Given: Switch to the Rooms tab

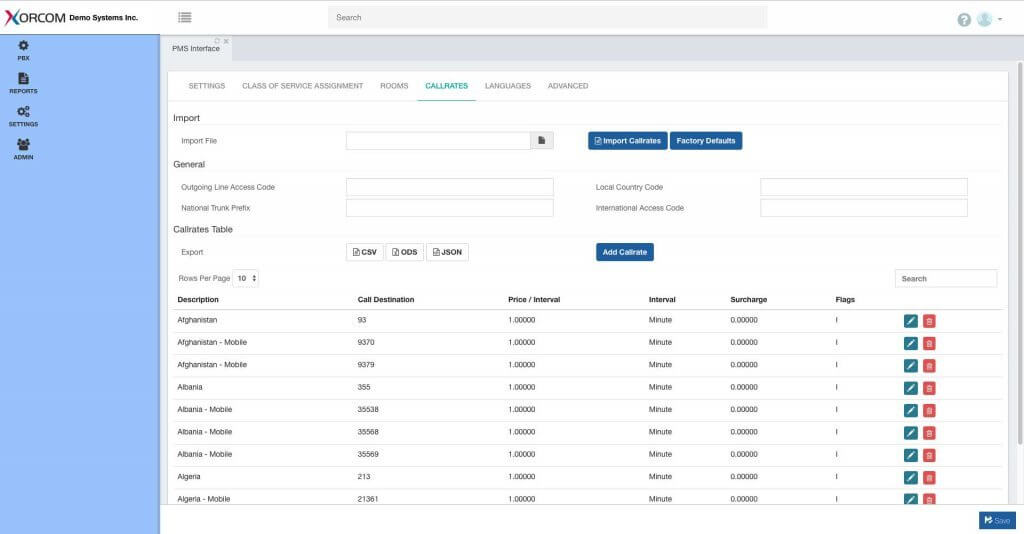Looking at the screenshot, I should tap(394, 86).
